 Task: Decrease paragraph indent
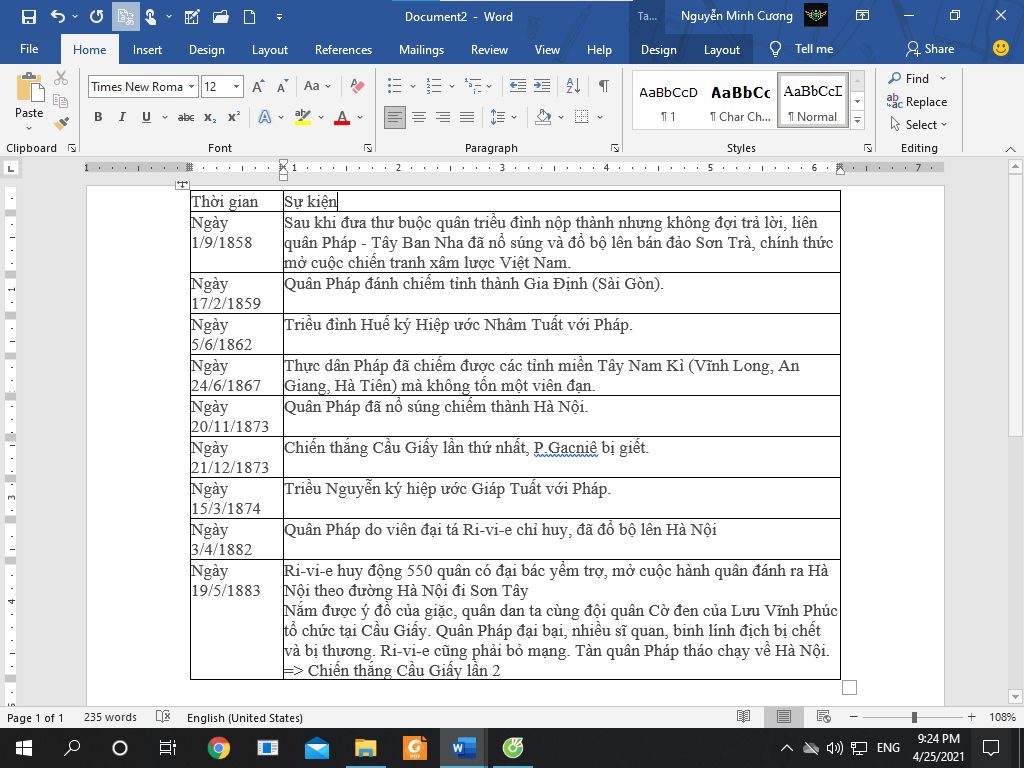(x=518, y=86)
